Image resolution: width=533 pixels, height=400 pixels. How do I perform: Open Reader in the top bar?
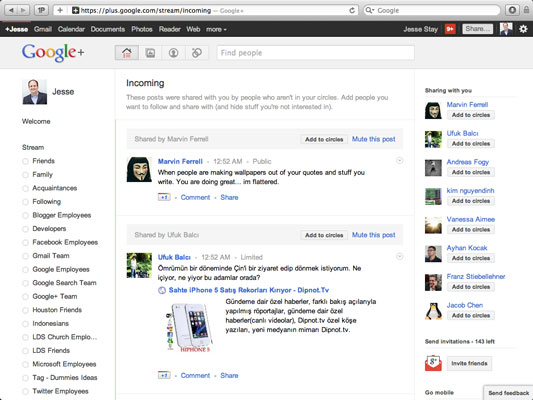point(170,29)
